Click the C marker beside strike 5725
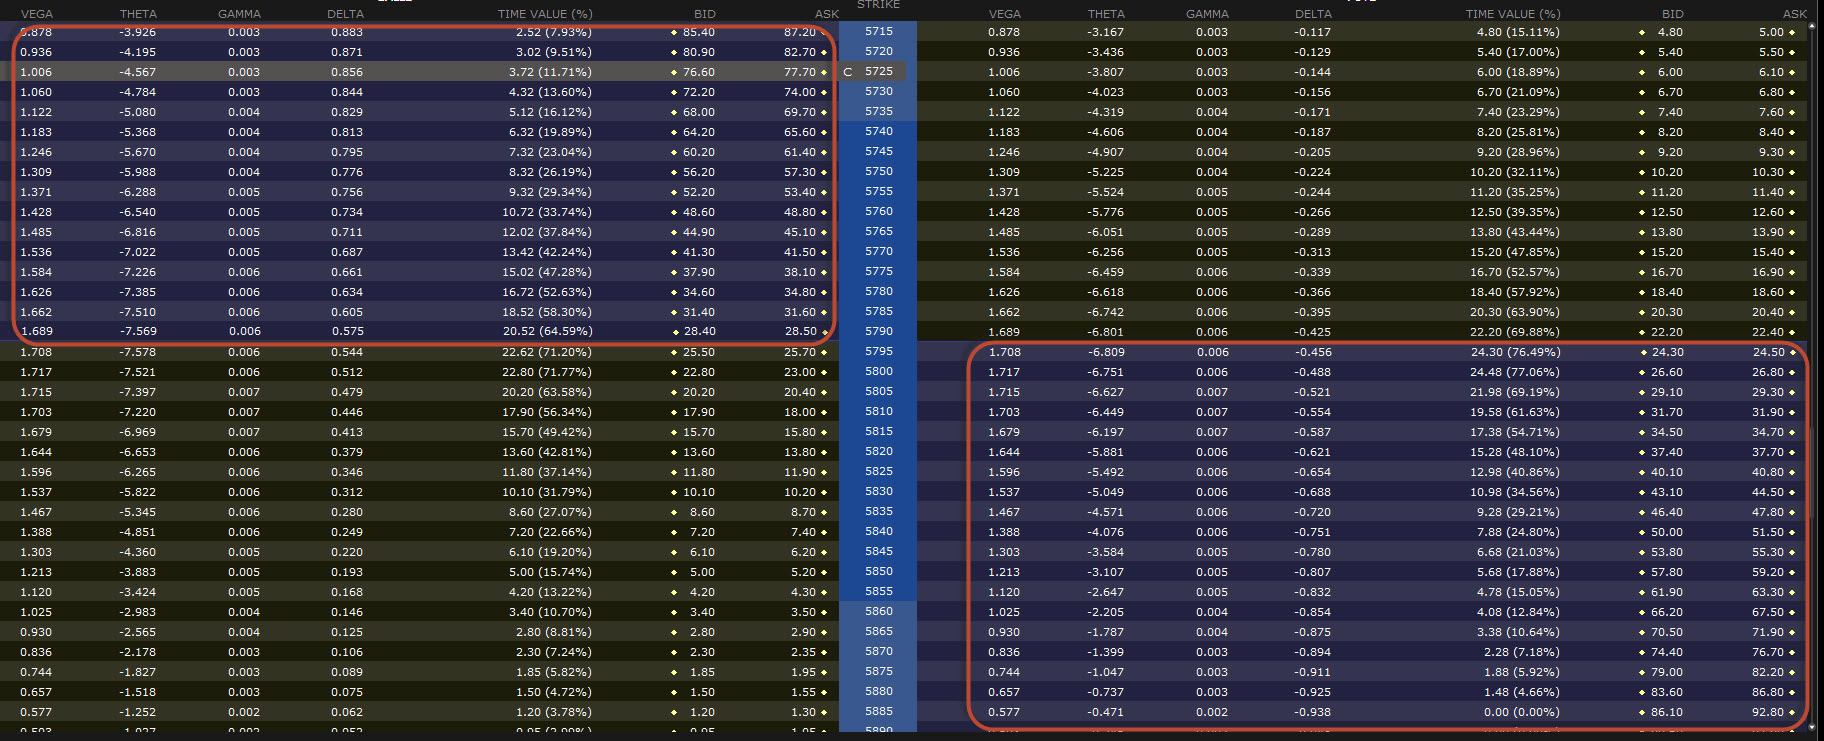Image resolution: width=1824 pixels, height=741 pixels. click(x=848, y=72)
